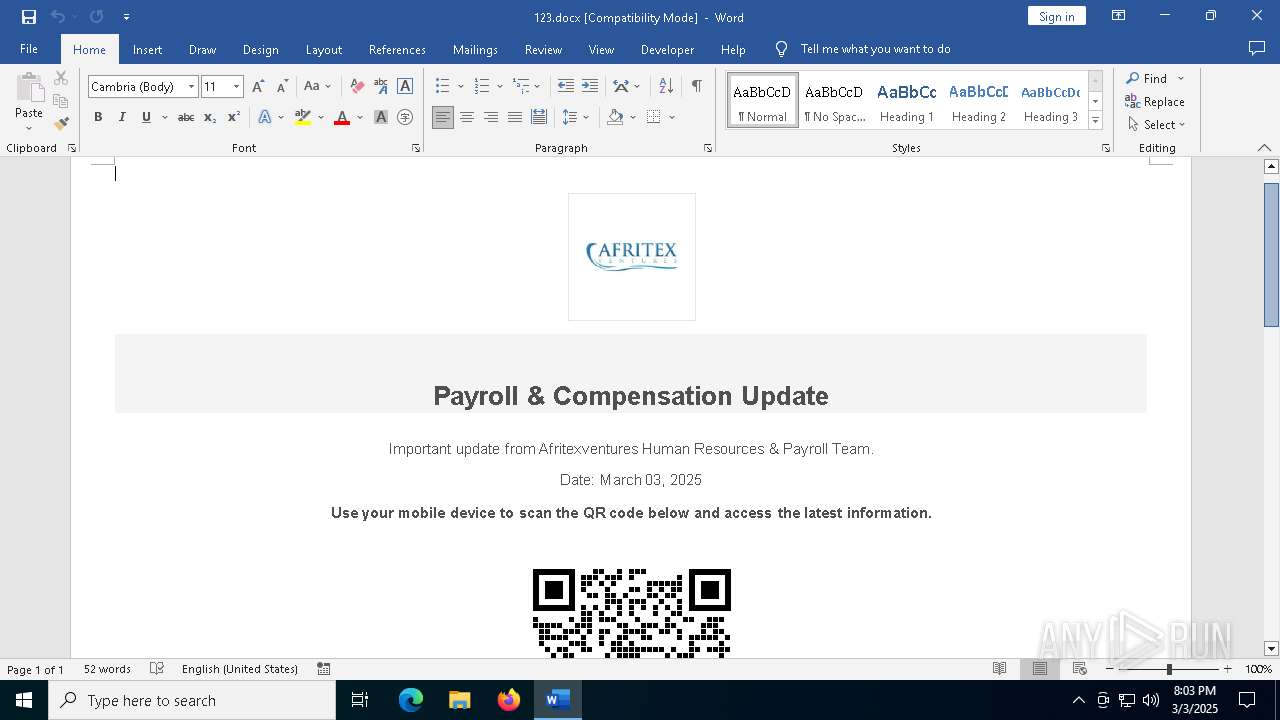Click the Undo arrow in Quick Access
The width and height of the screenshot is (1280, 720).
58,17
